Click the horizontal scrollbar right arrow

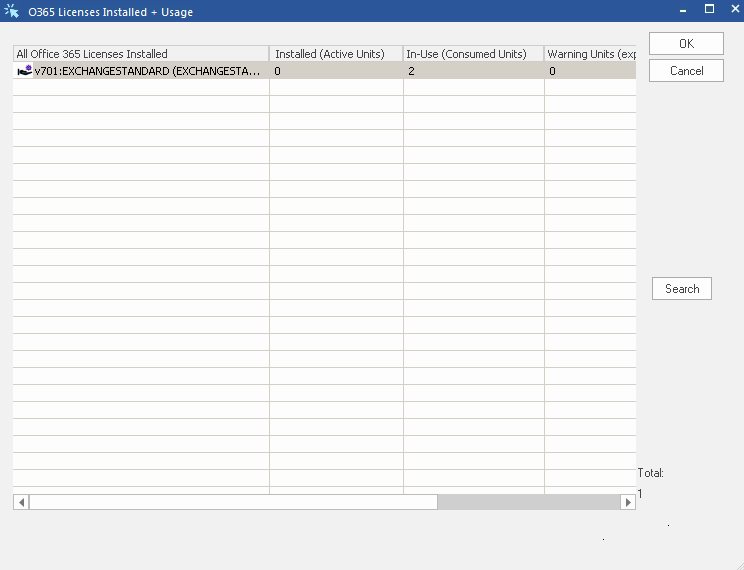pyautogui.click(x=628, y=502)
